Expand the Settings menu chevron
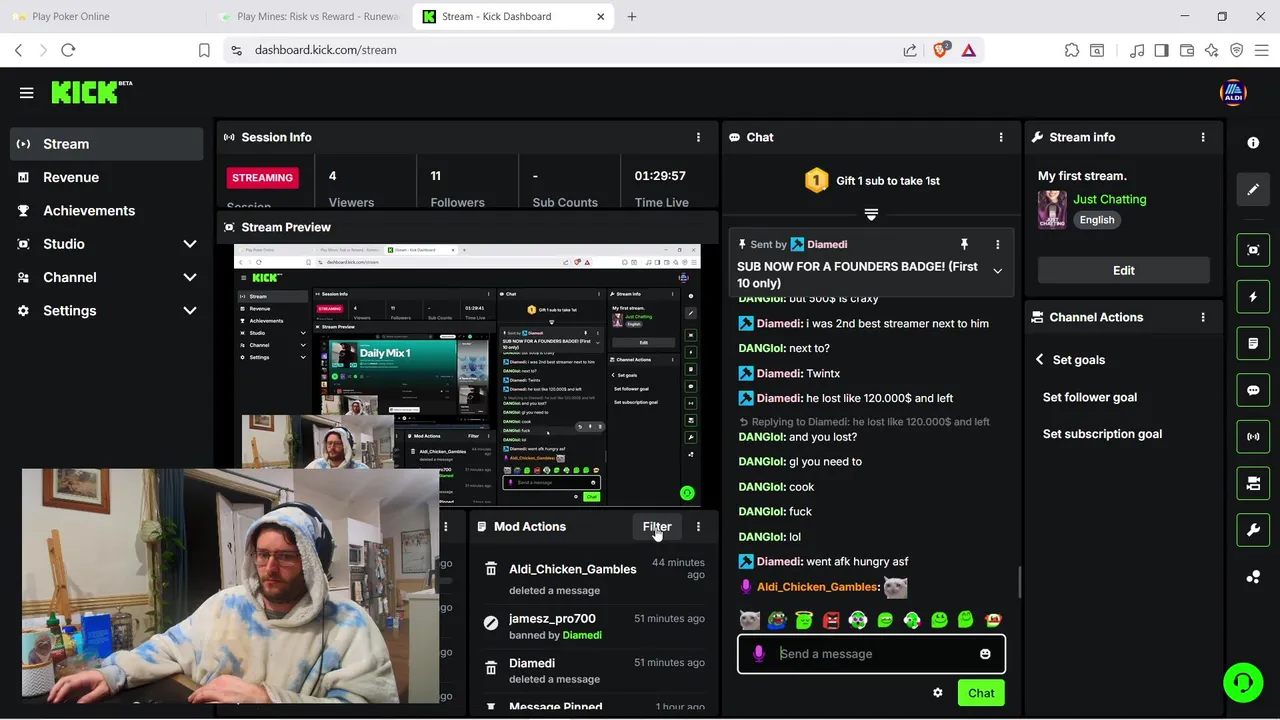Image resolution: width=1280 pixels, height=720 pixels. pyautogui.click(x=190, y=311)
